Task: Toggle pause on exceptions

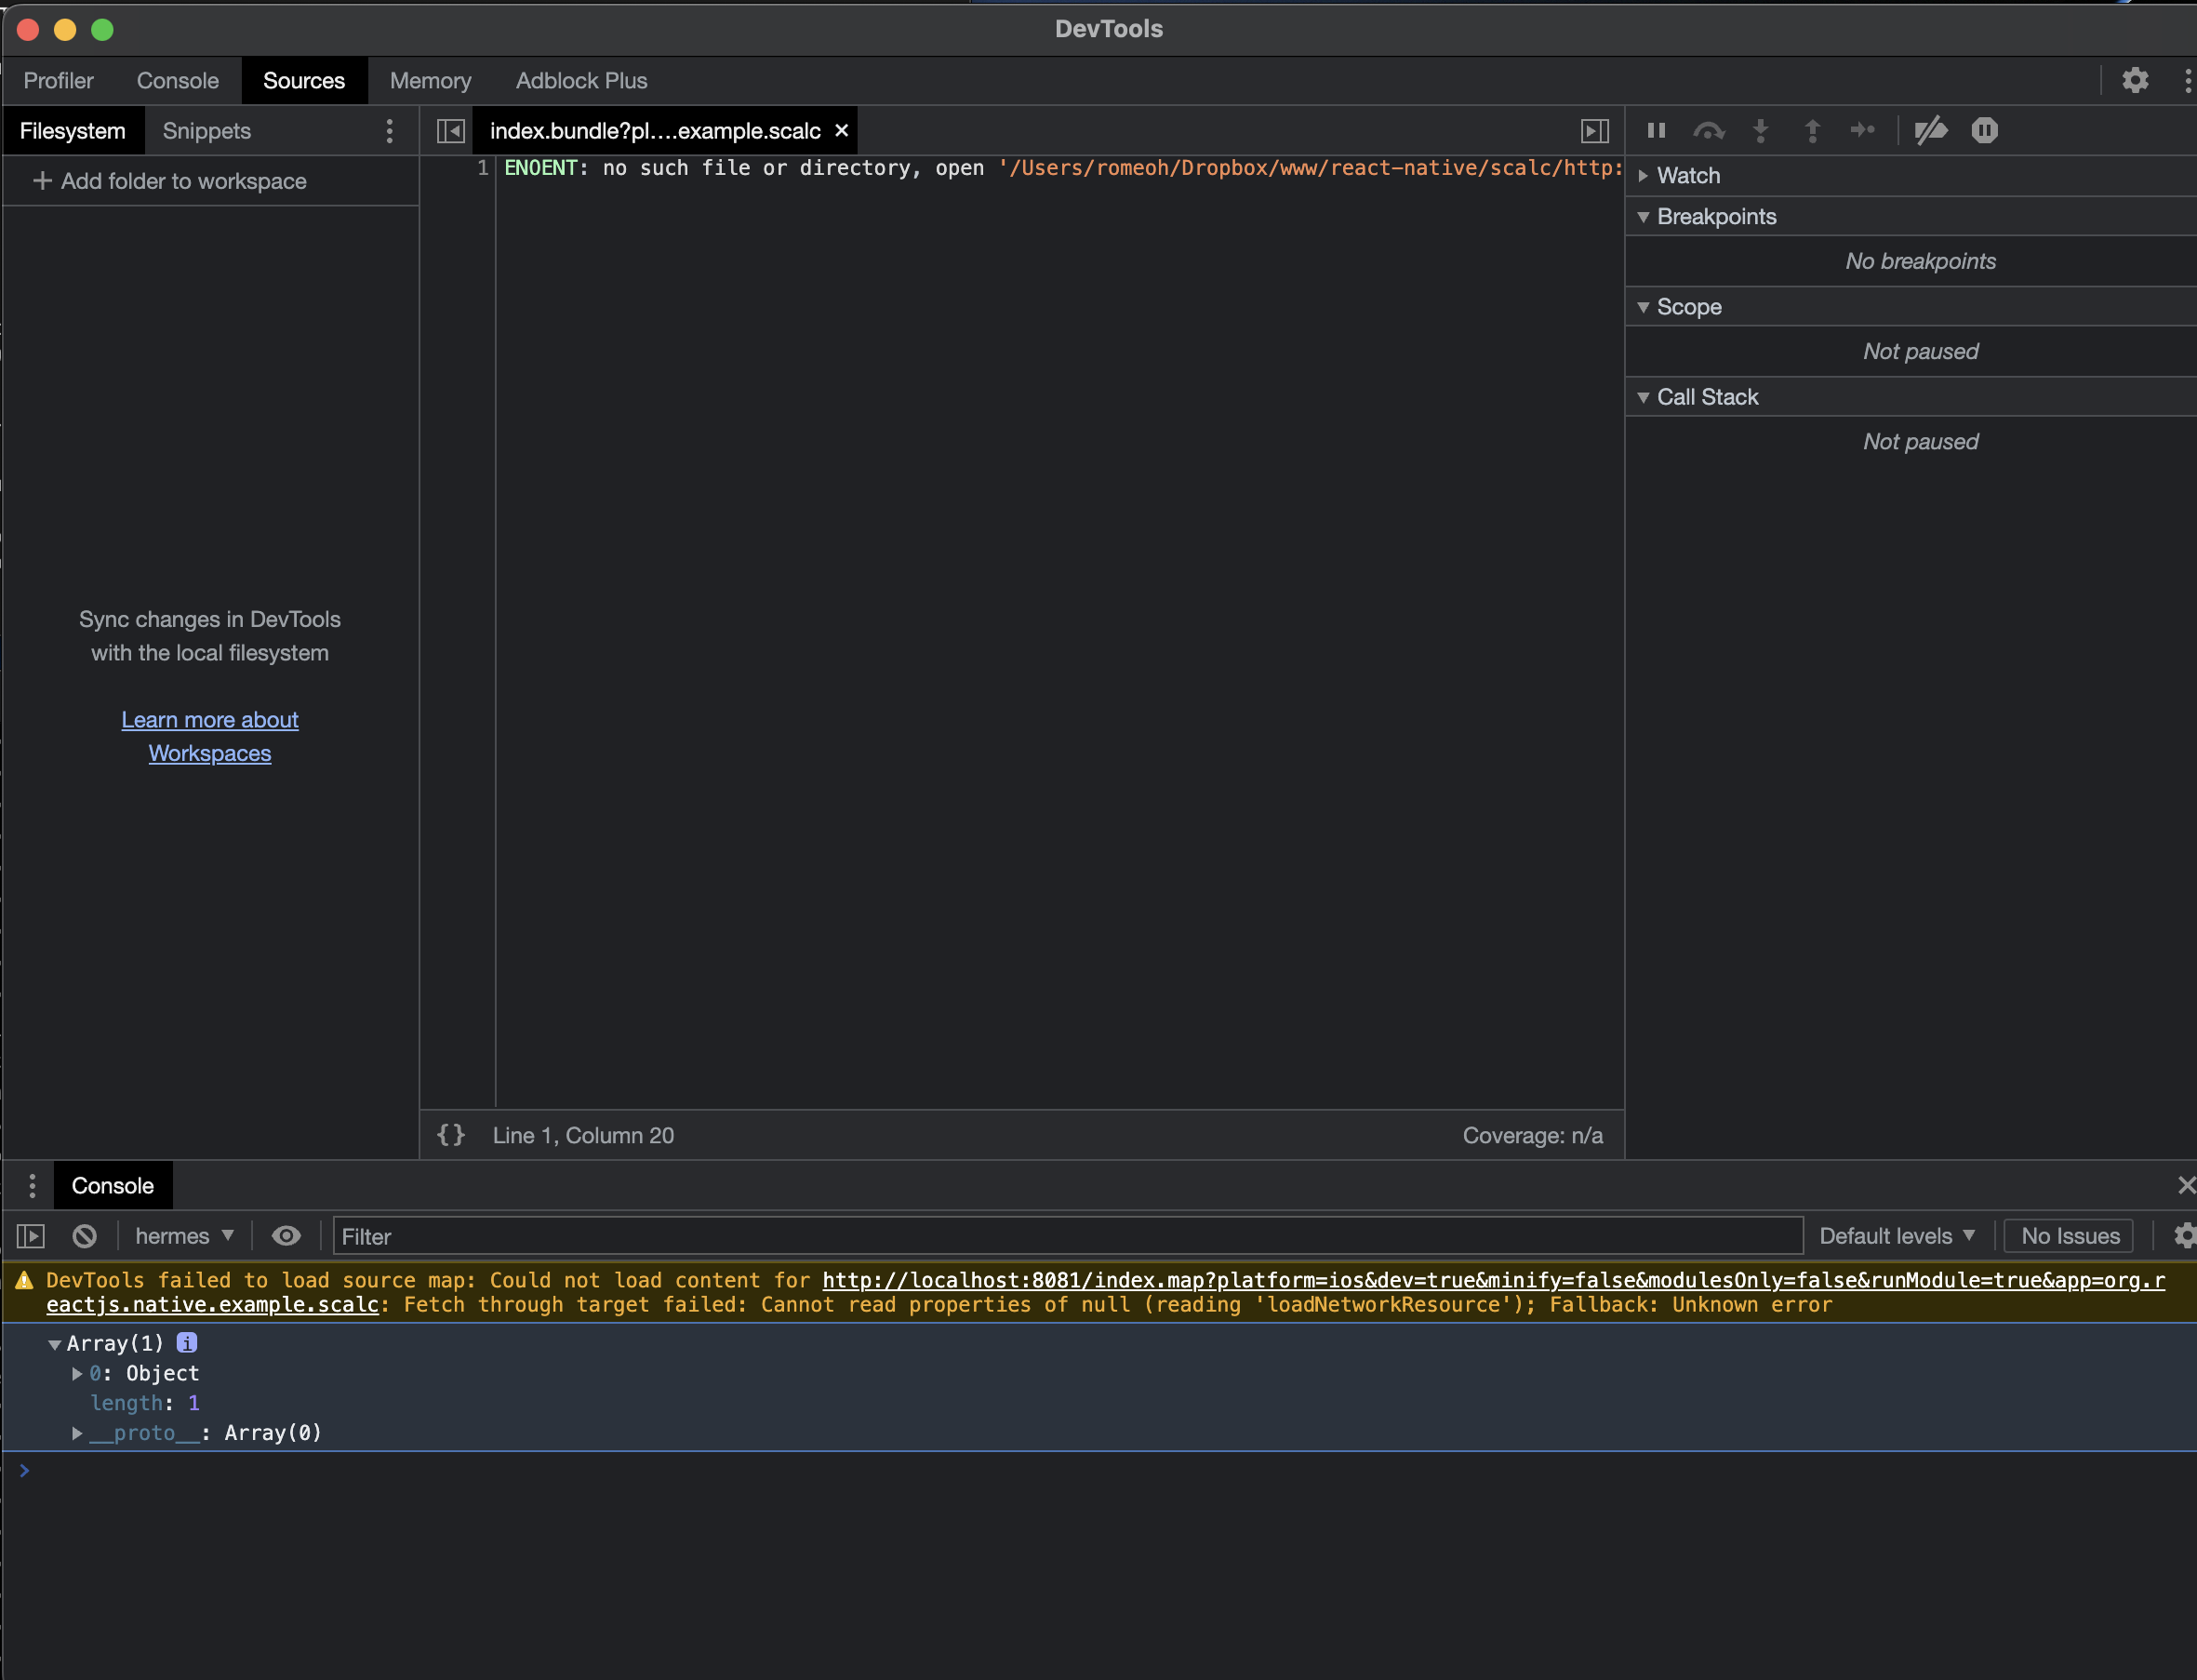Action: point(1984,130)
